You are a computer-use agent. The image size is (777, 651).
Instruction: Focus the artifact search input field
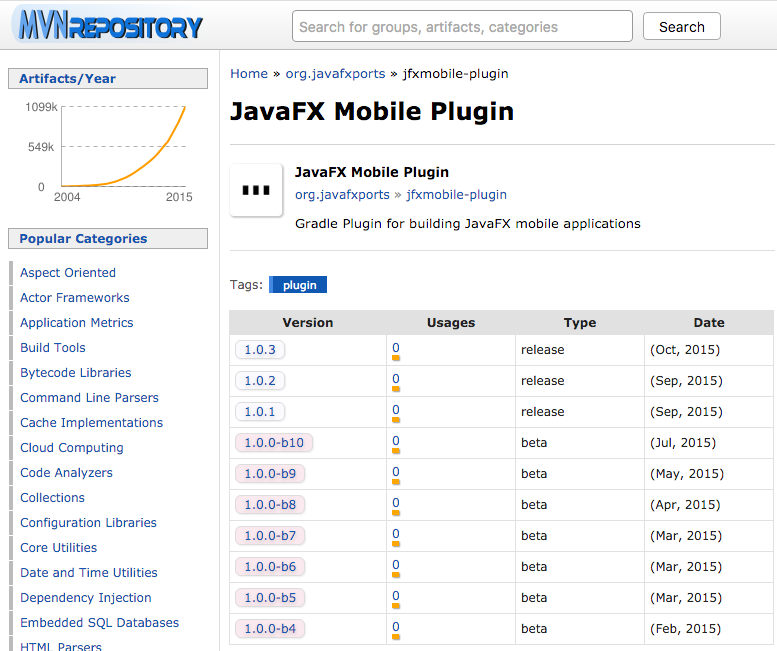point(462,27)
